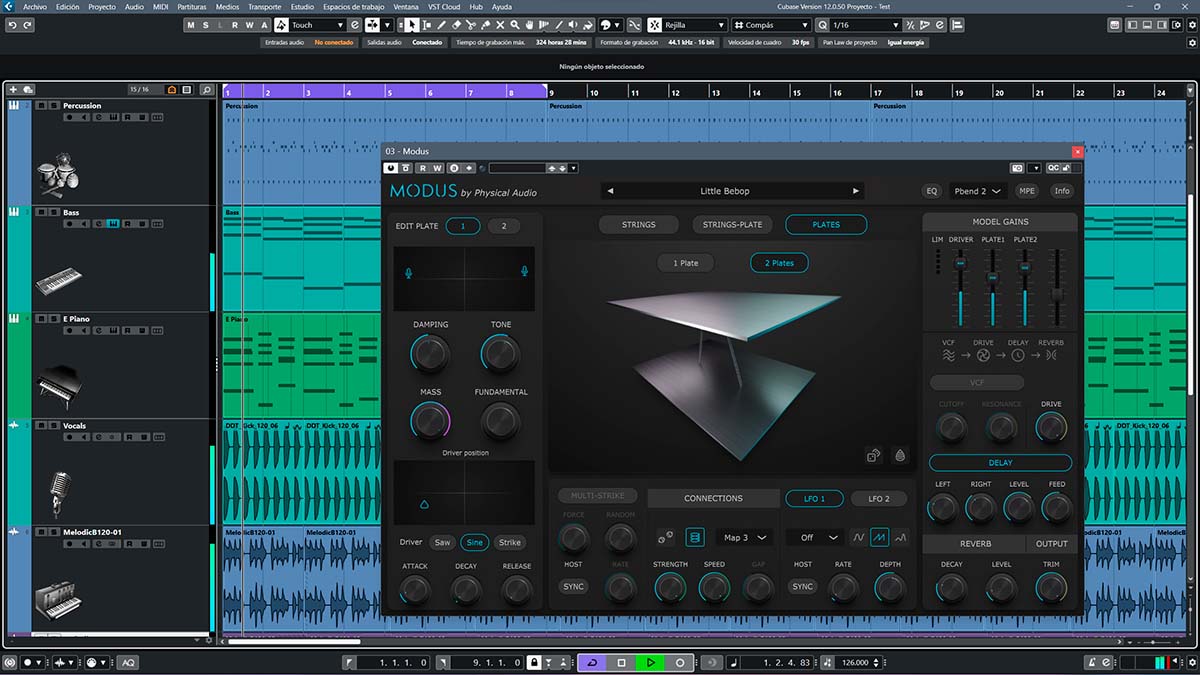Click the Record button in the transport bar
Viewport: 1200px width, 675px height.
point(680,662)
